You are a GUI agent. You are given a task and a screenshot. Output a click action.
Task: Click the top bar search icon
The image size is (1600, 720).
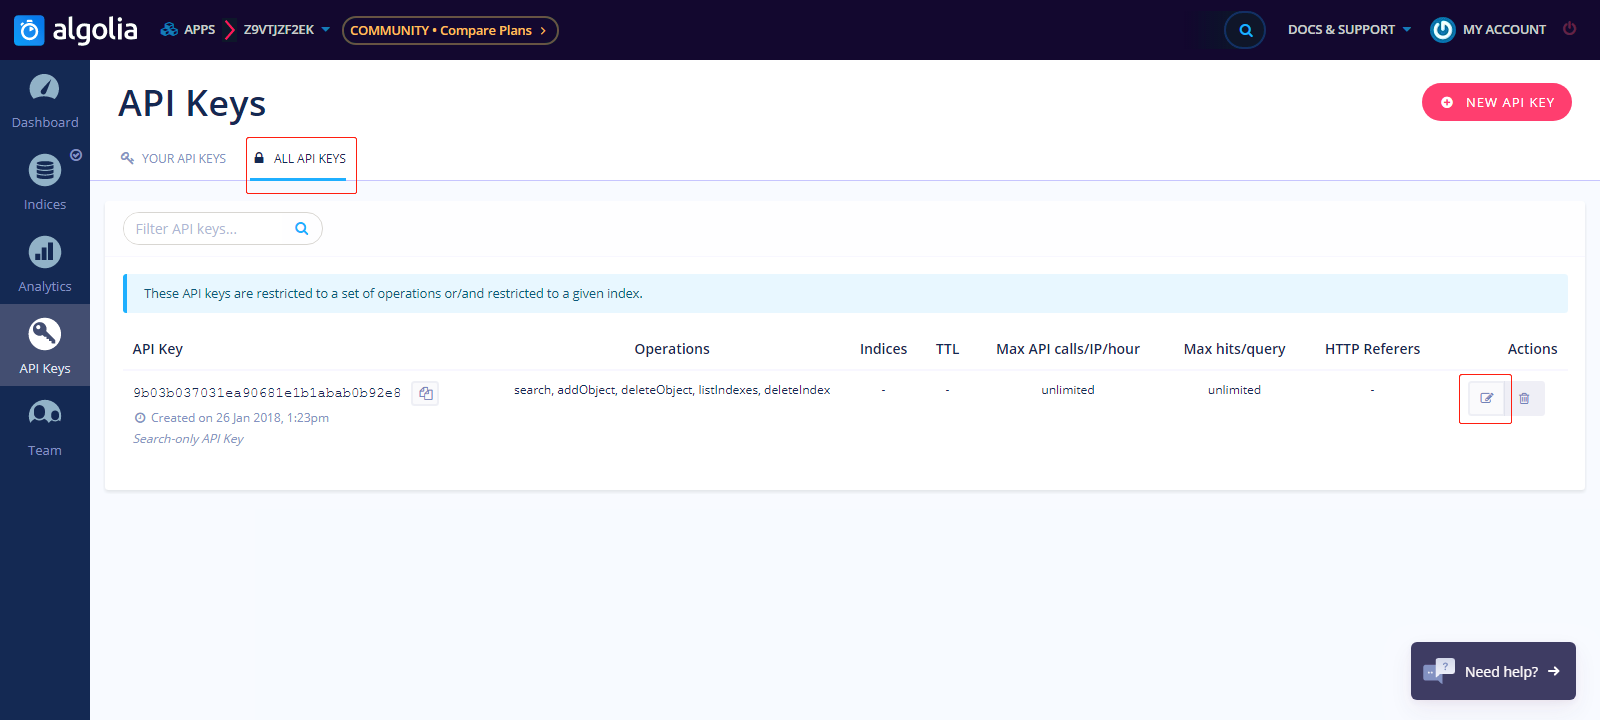point(1245,30)
